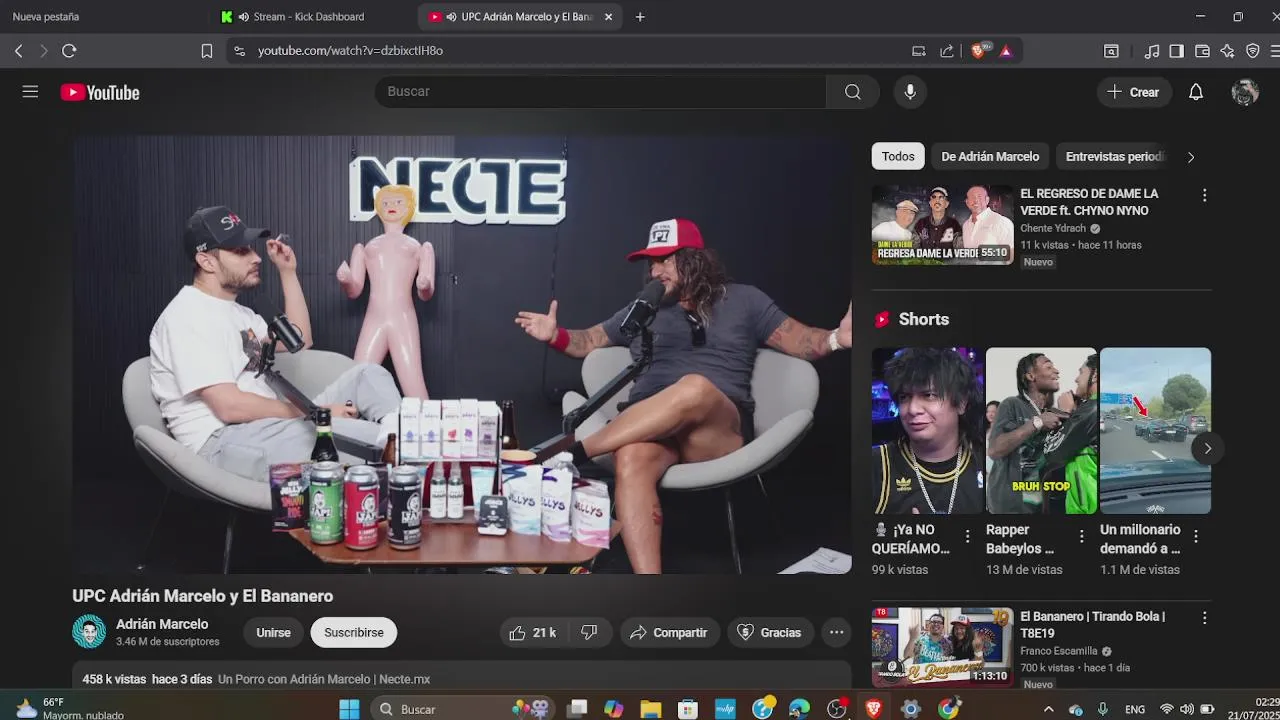Screen dimensions: 1280x720
Task: Open the Adrián Marcelo channel name link
Action: (162, 624)
